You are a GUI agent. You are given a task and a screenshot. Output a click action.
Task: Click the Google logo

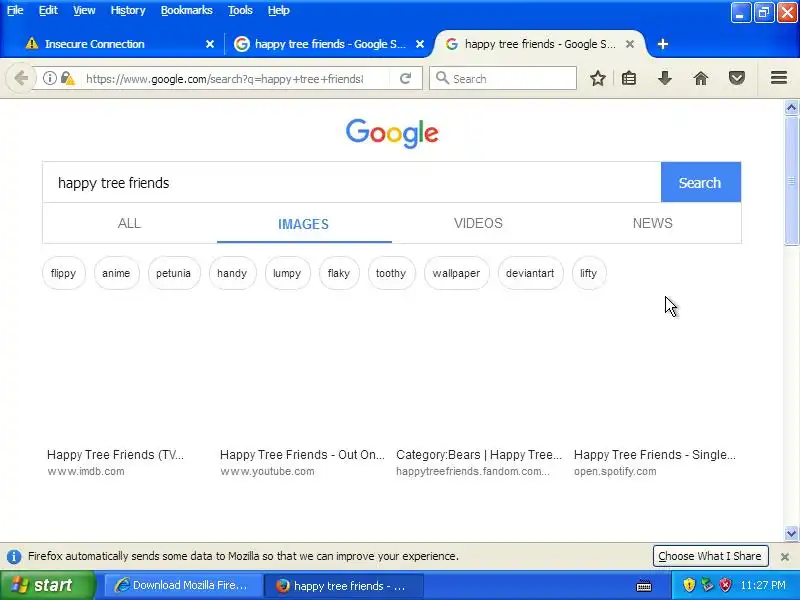pos(392,133)
